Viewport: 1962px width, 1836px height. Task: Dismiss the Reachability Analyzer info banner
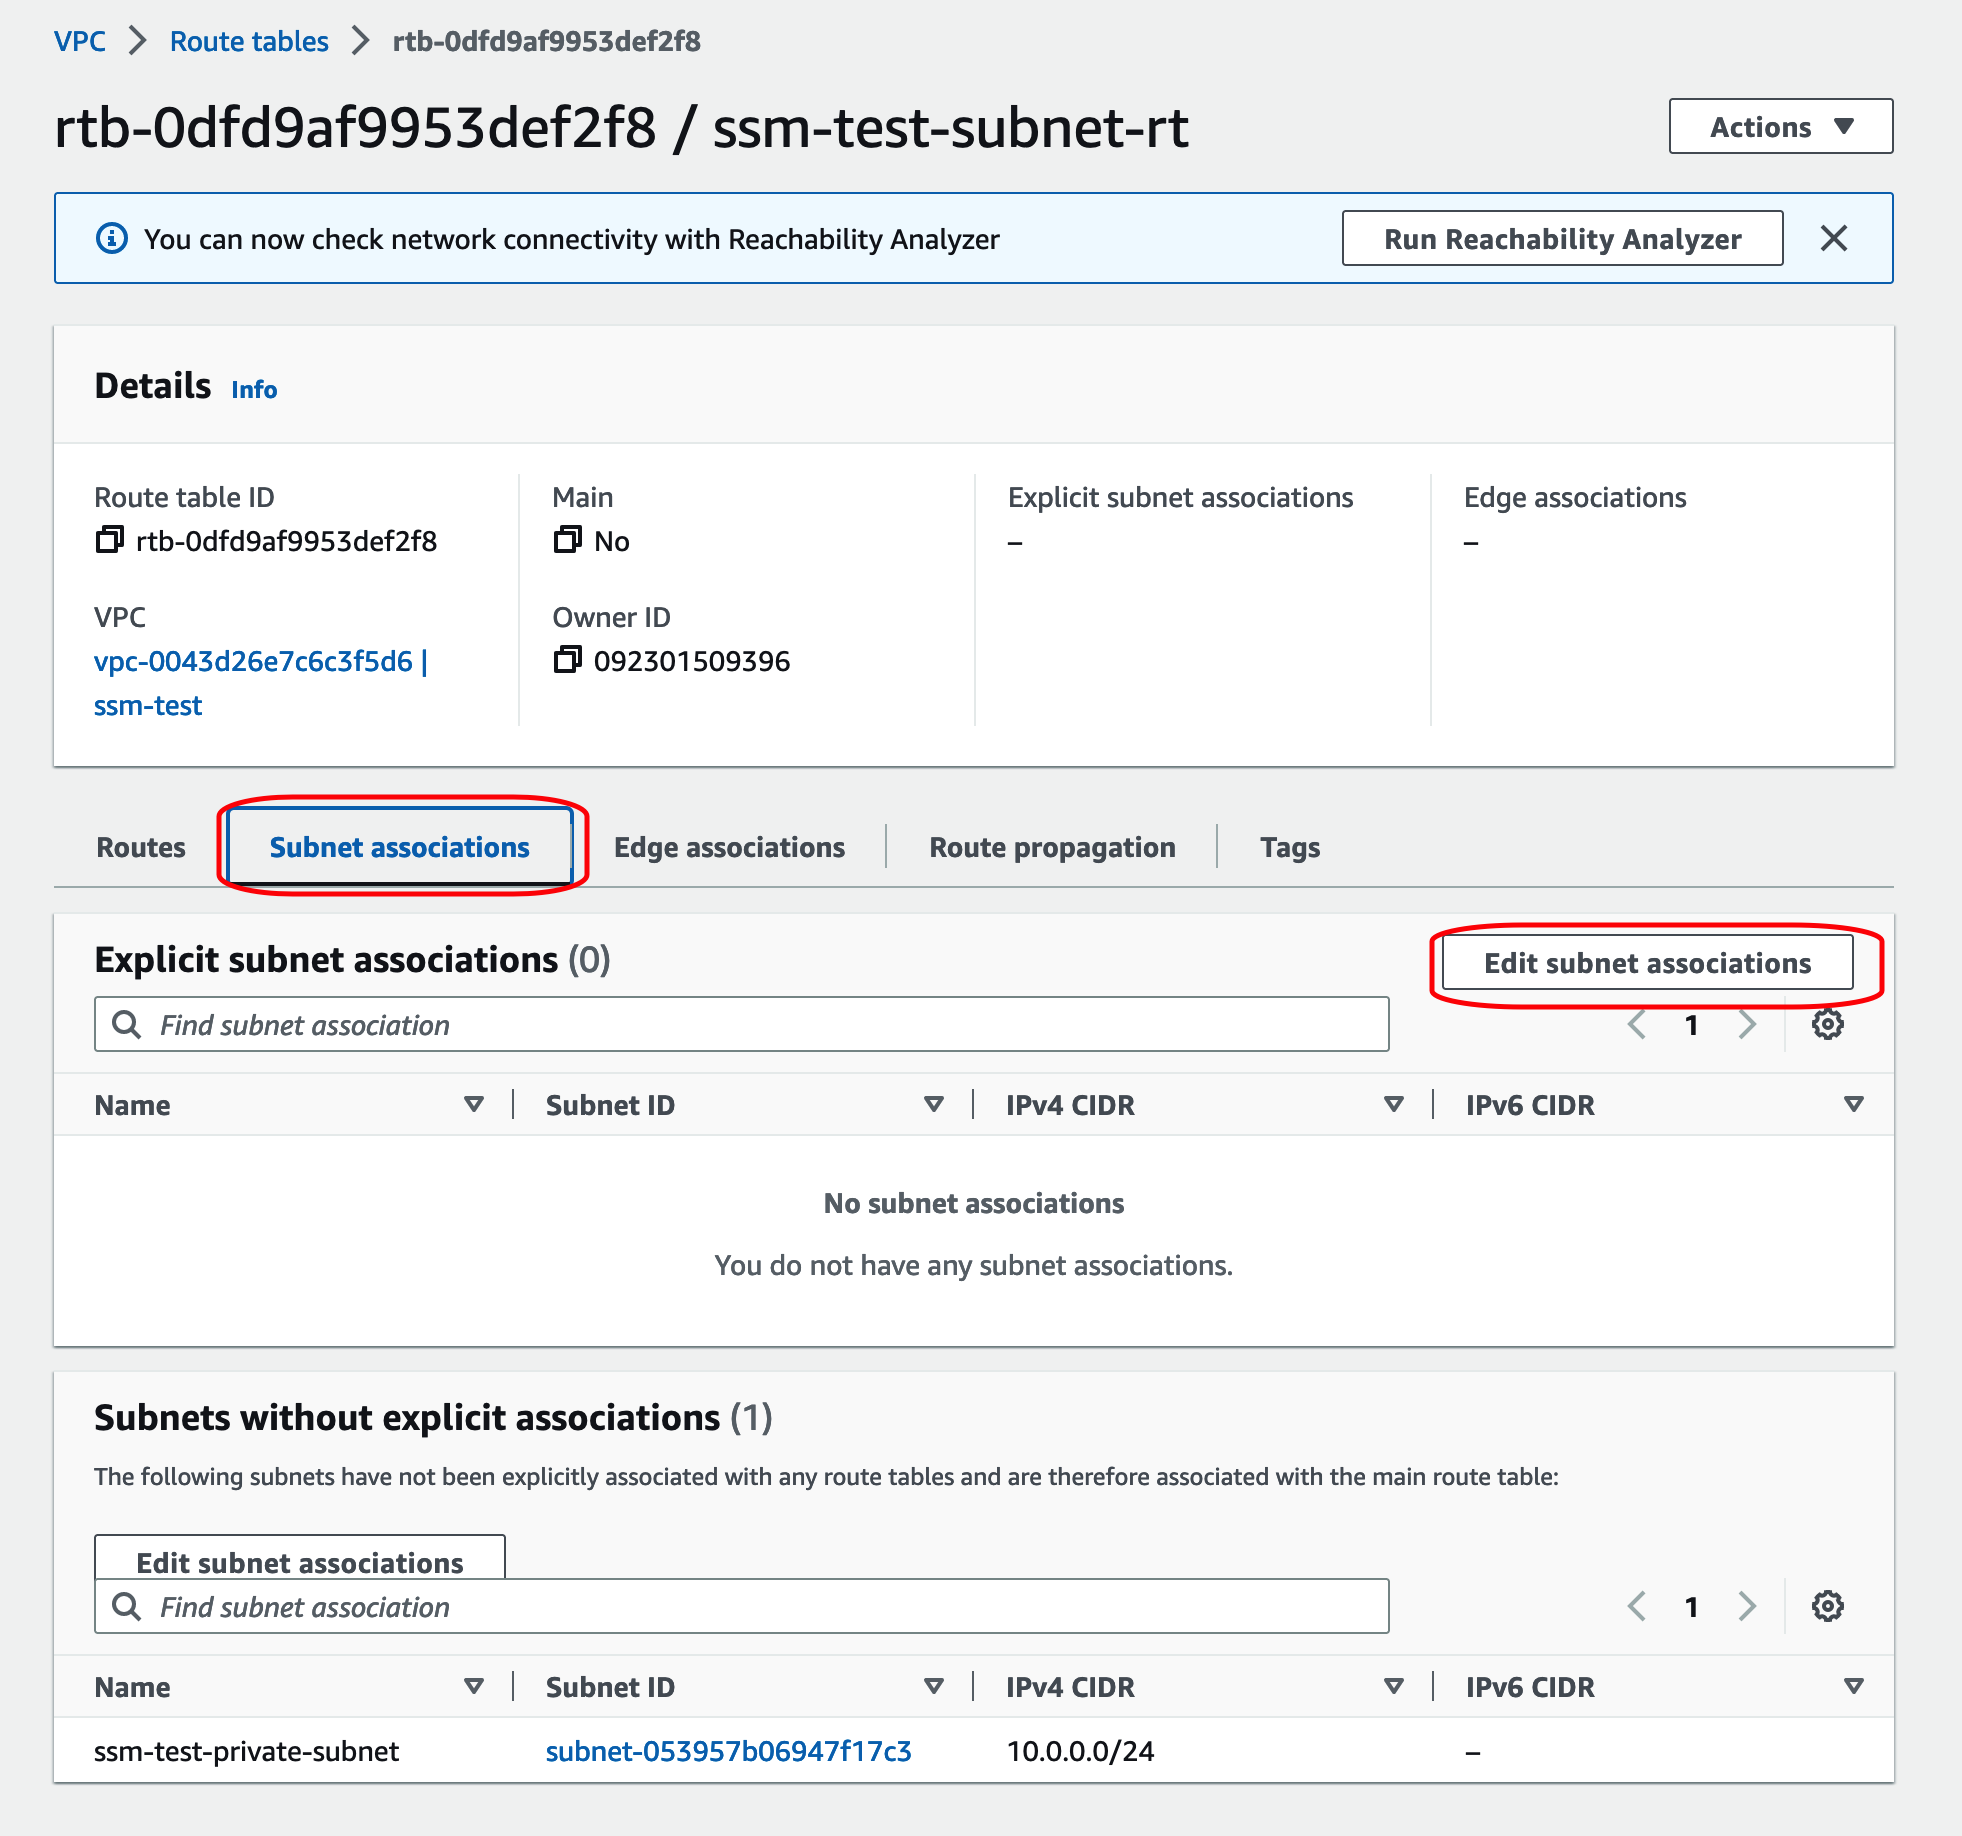click(x=1833, y=238)
